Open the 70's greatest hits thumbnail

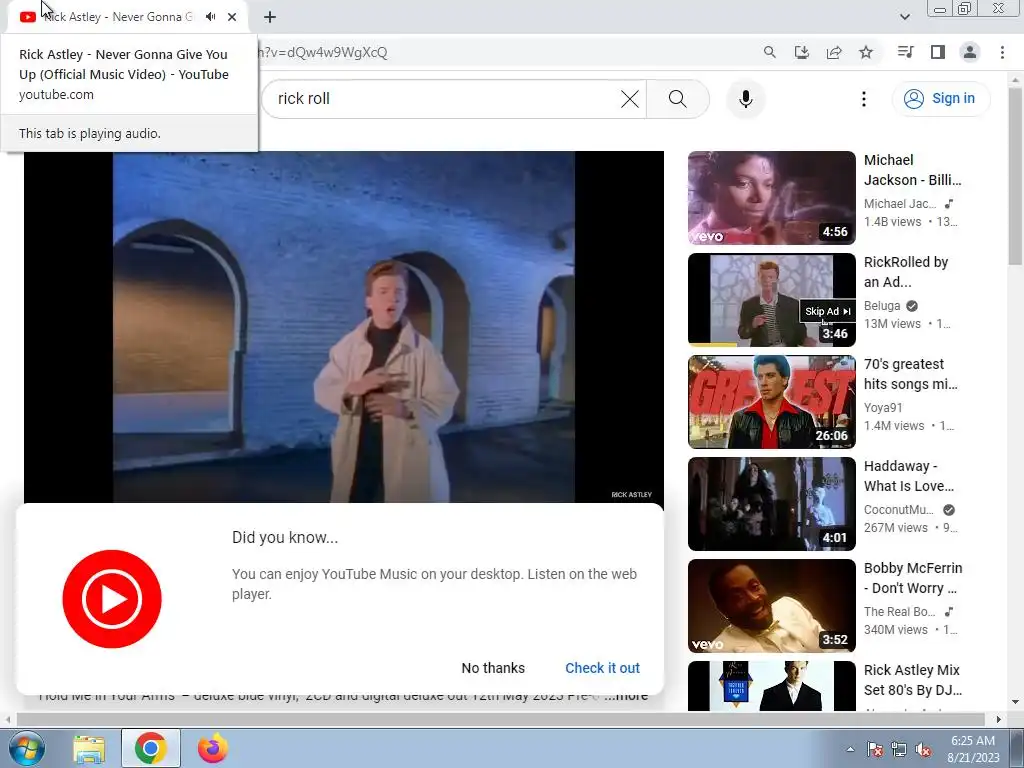[771, 402]
